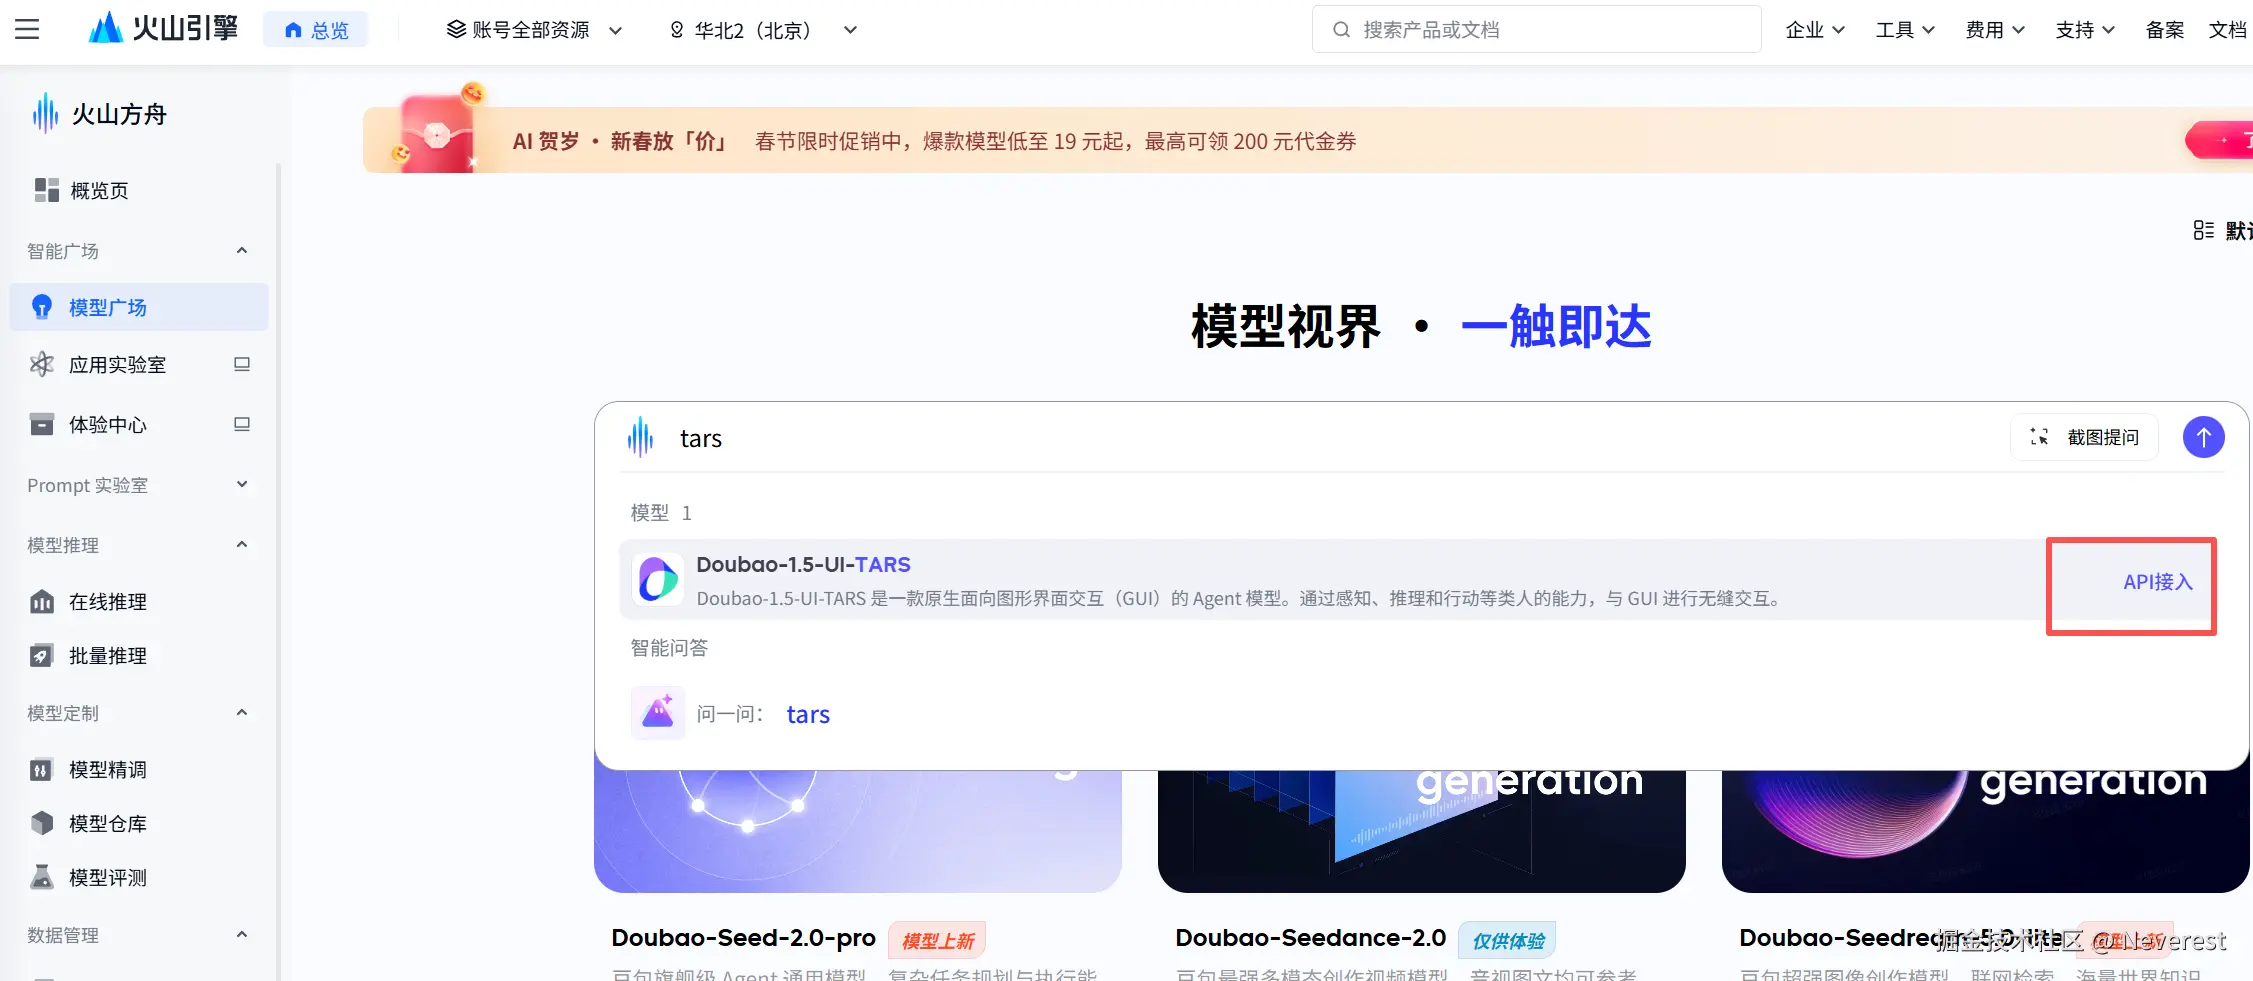
Task: Open 应用实验室 in the sidebar
Action: (117, 365)
